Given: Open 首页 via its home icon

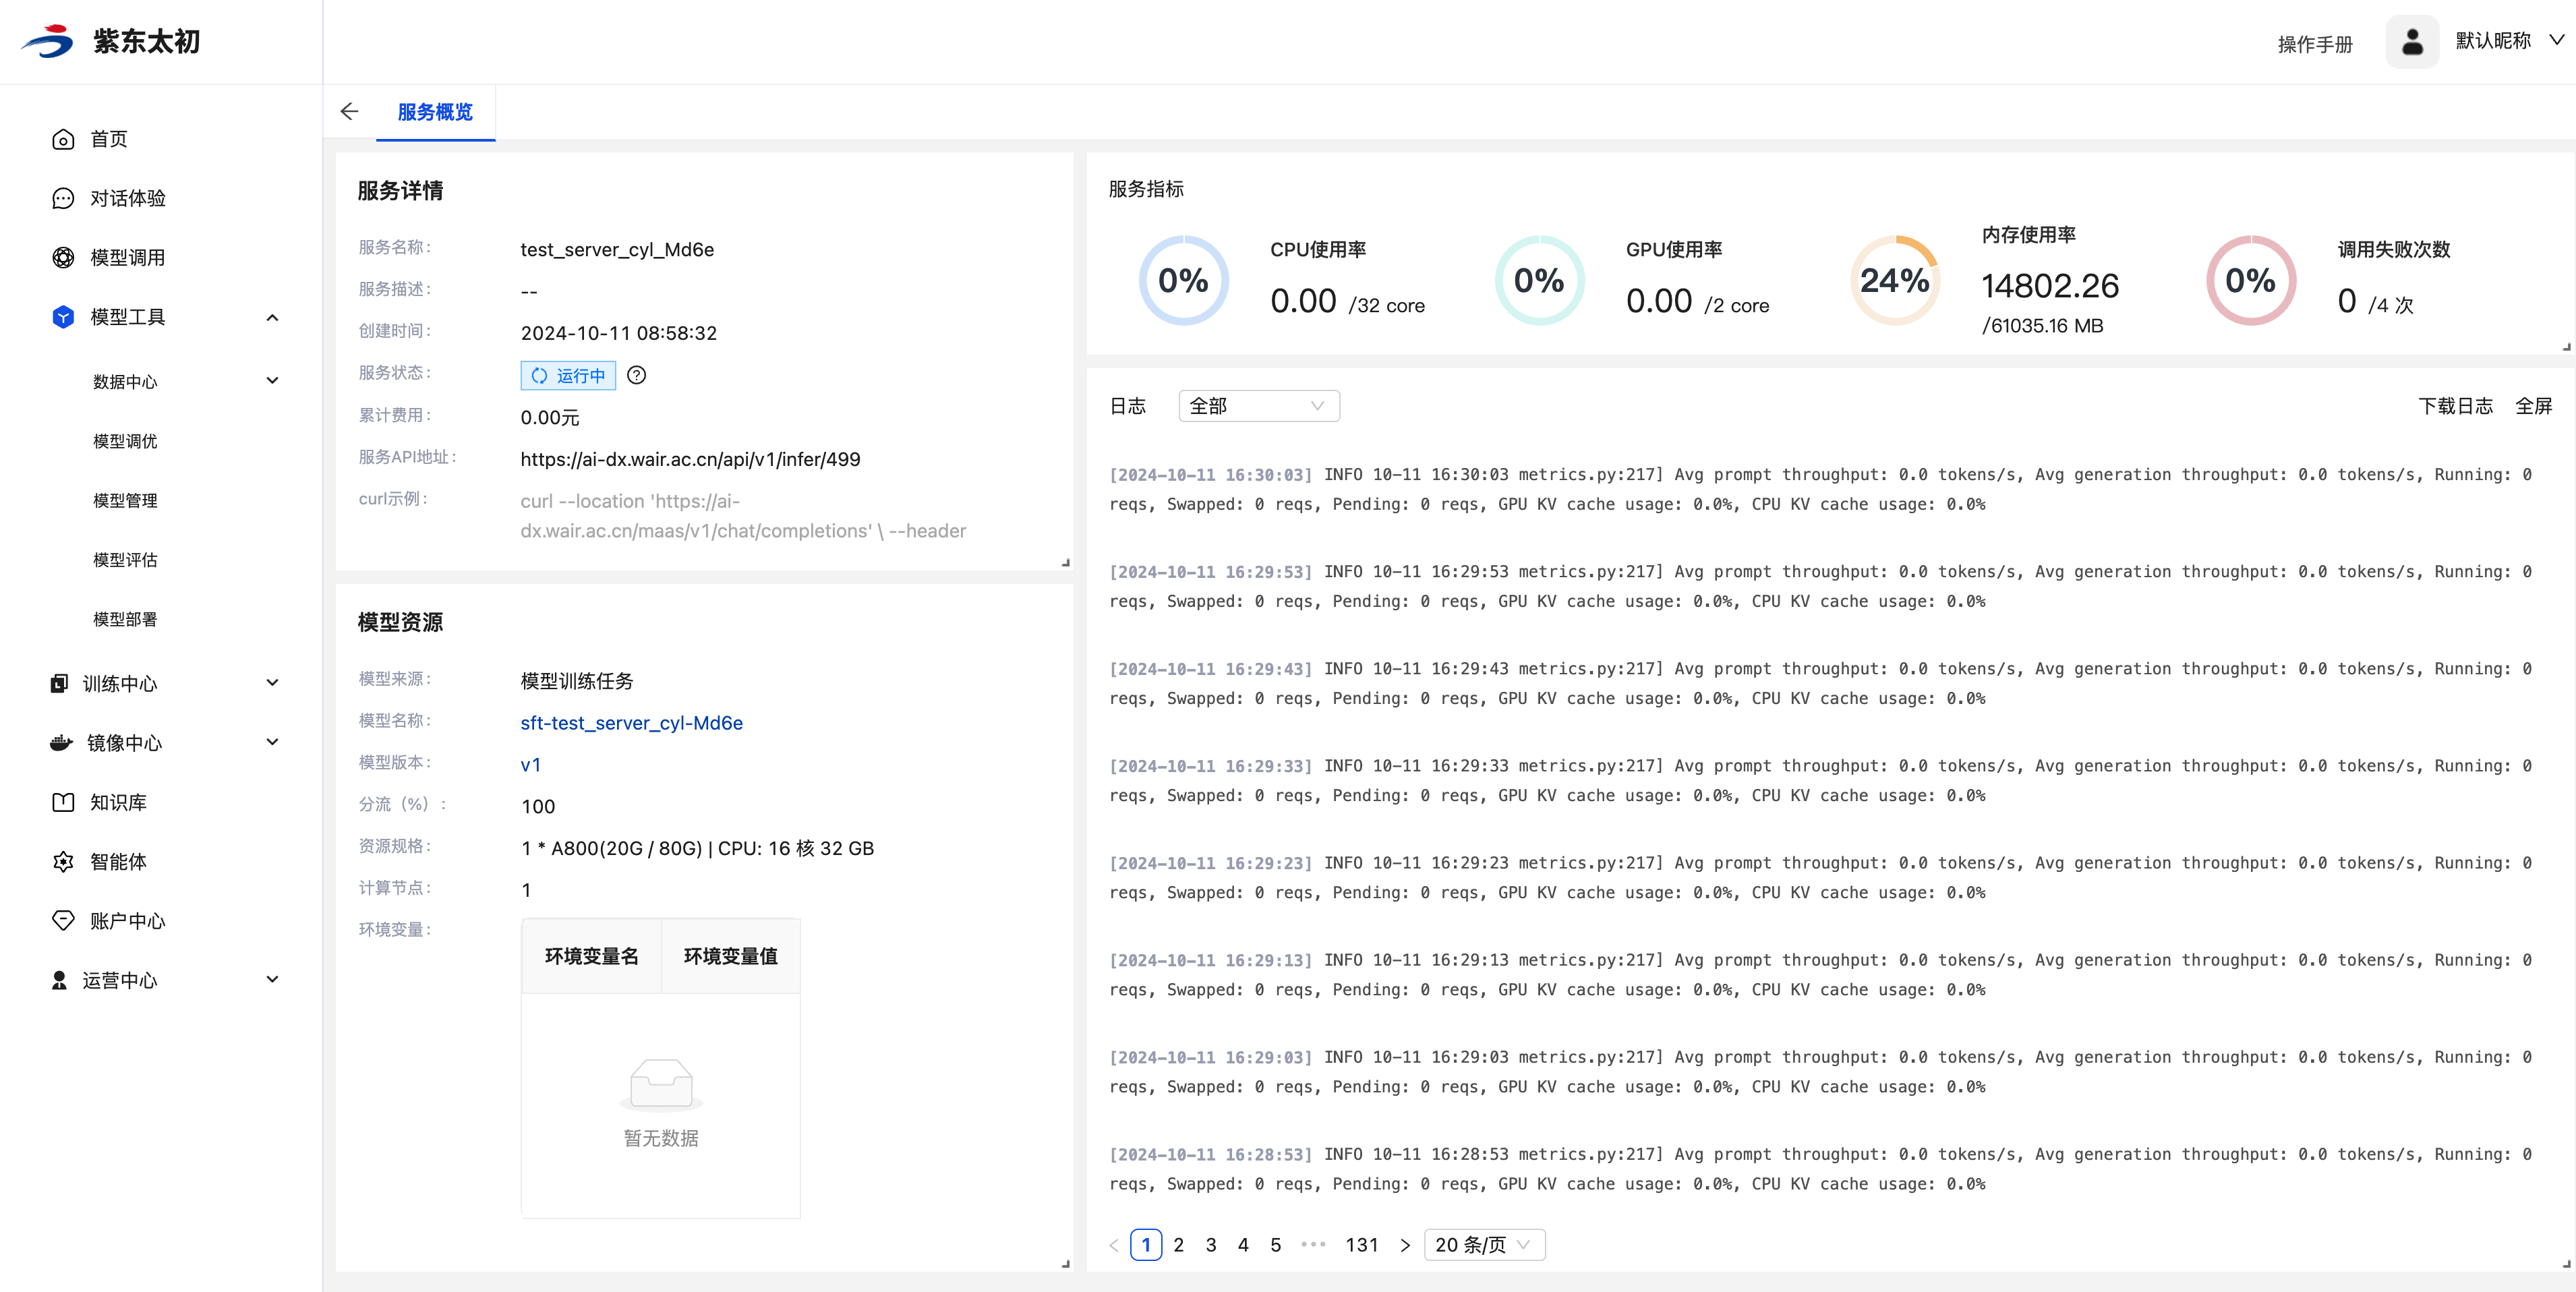Looking at the screenshot, I should (x=63, y=139).
